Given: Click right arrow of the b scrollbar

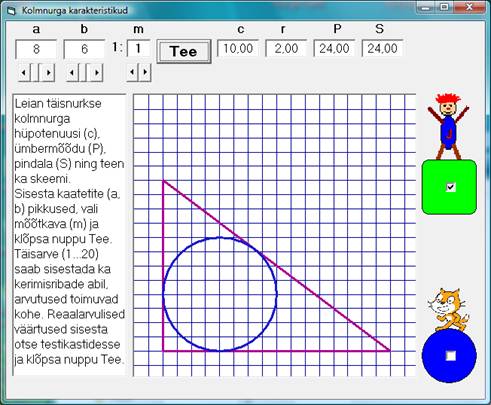Looking at the screenshot, I should click(97, 72).
